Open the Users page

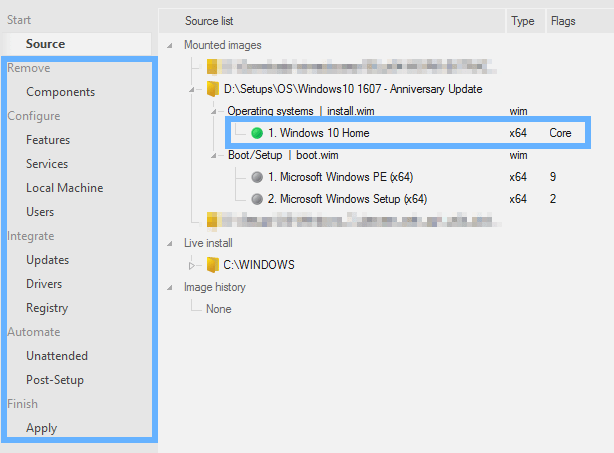[x=40, y=212]
